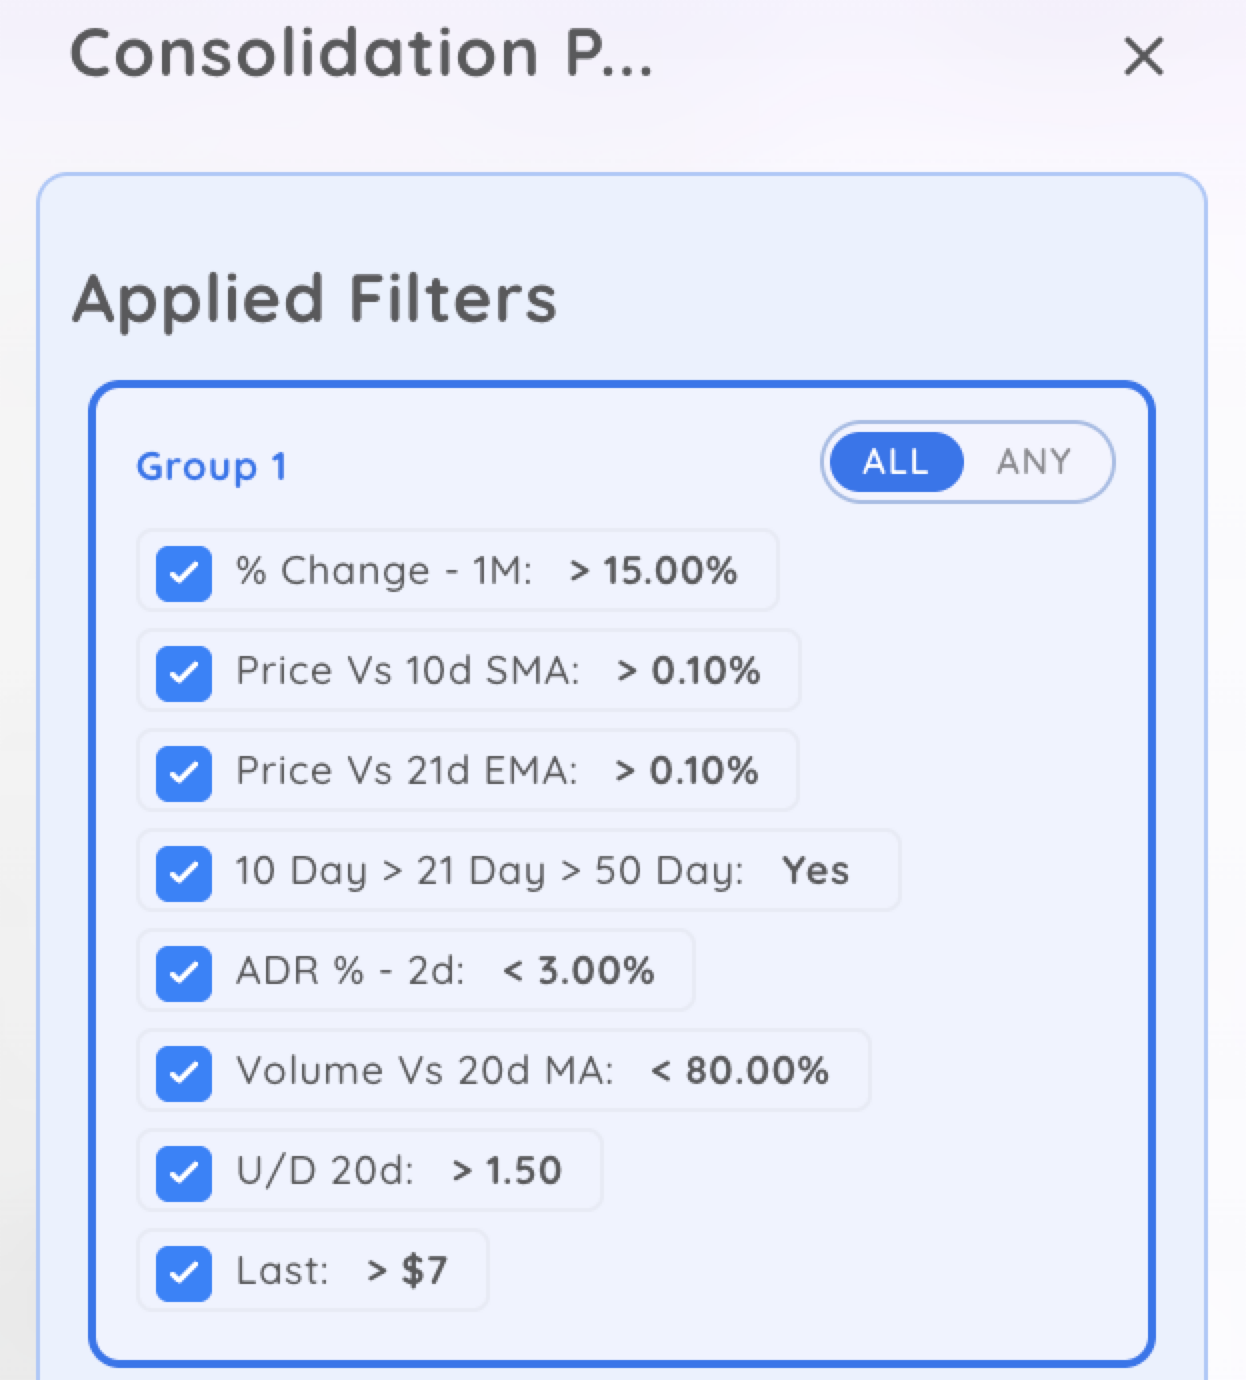Click the > 0.10% value for 10d SMA

pyautogui.click(x=688, y=671)
